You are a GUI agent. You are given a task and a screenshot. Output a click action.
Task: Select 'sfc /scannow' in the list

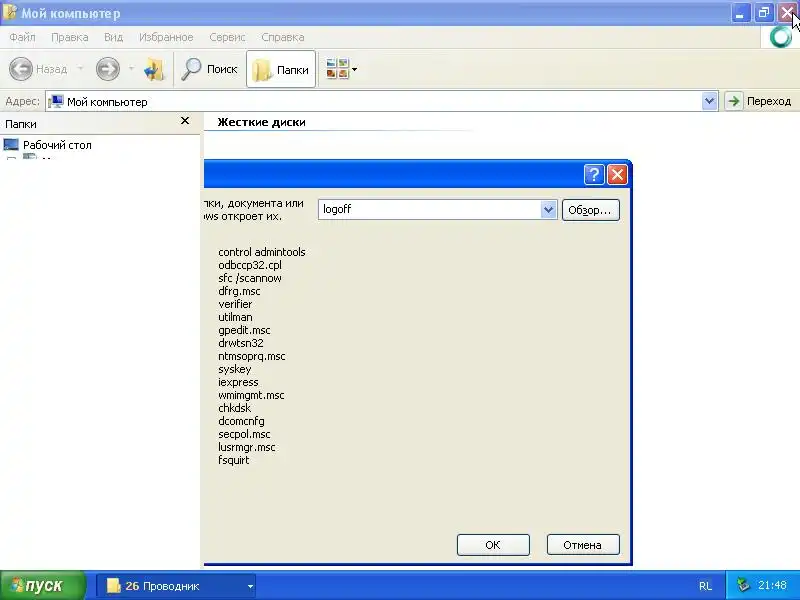[249, 278]
